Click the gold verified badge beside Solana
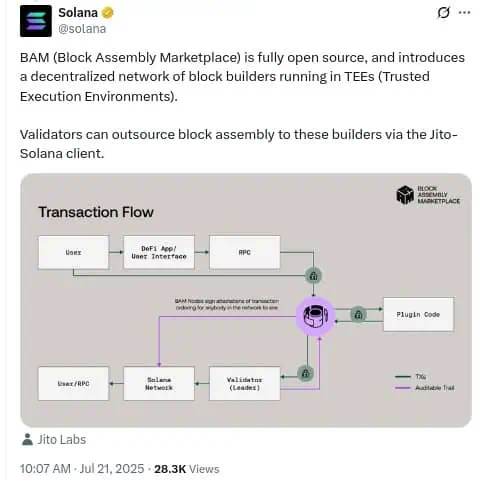 tap(107, 13)
